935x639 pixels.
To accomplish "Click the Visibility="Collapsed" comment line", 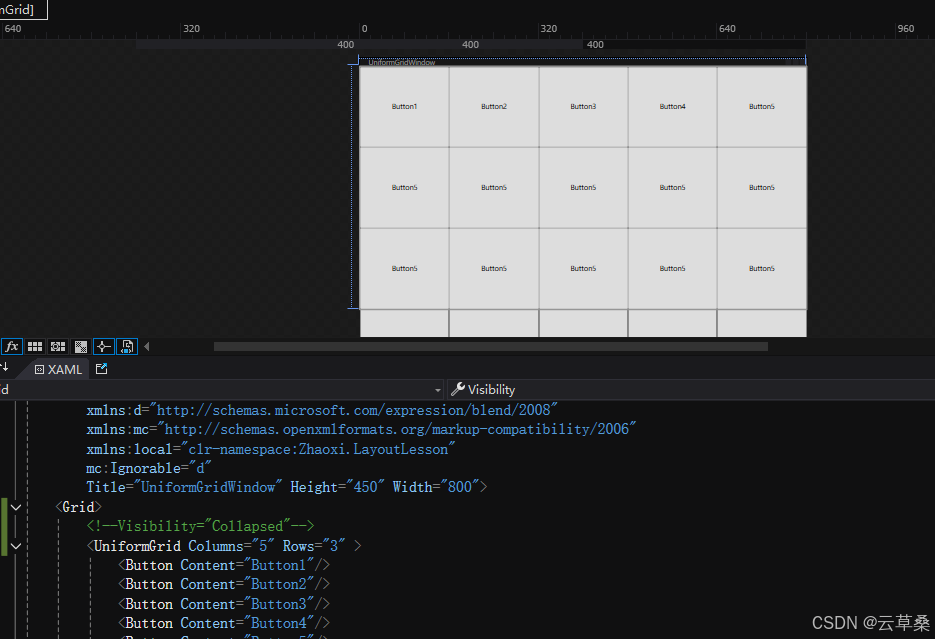I will pos(200,526).
